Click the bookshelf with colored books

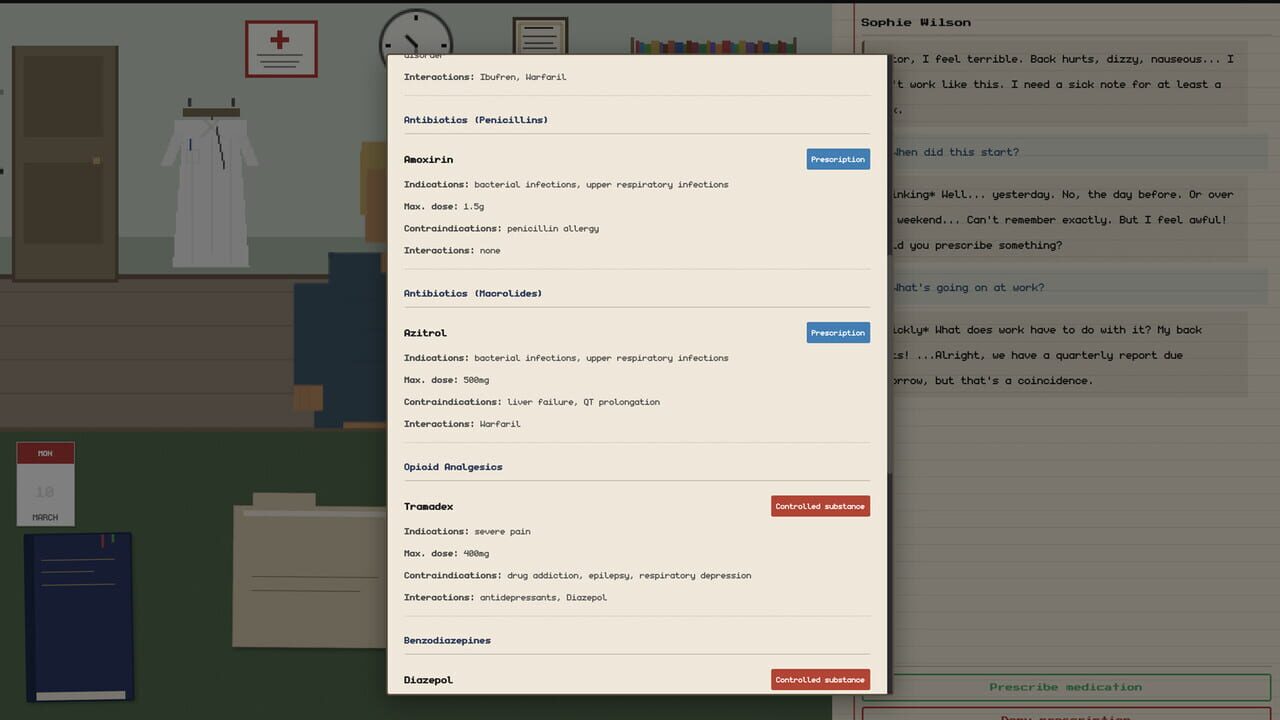click(x=713, y=46)
